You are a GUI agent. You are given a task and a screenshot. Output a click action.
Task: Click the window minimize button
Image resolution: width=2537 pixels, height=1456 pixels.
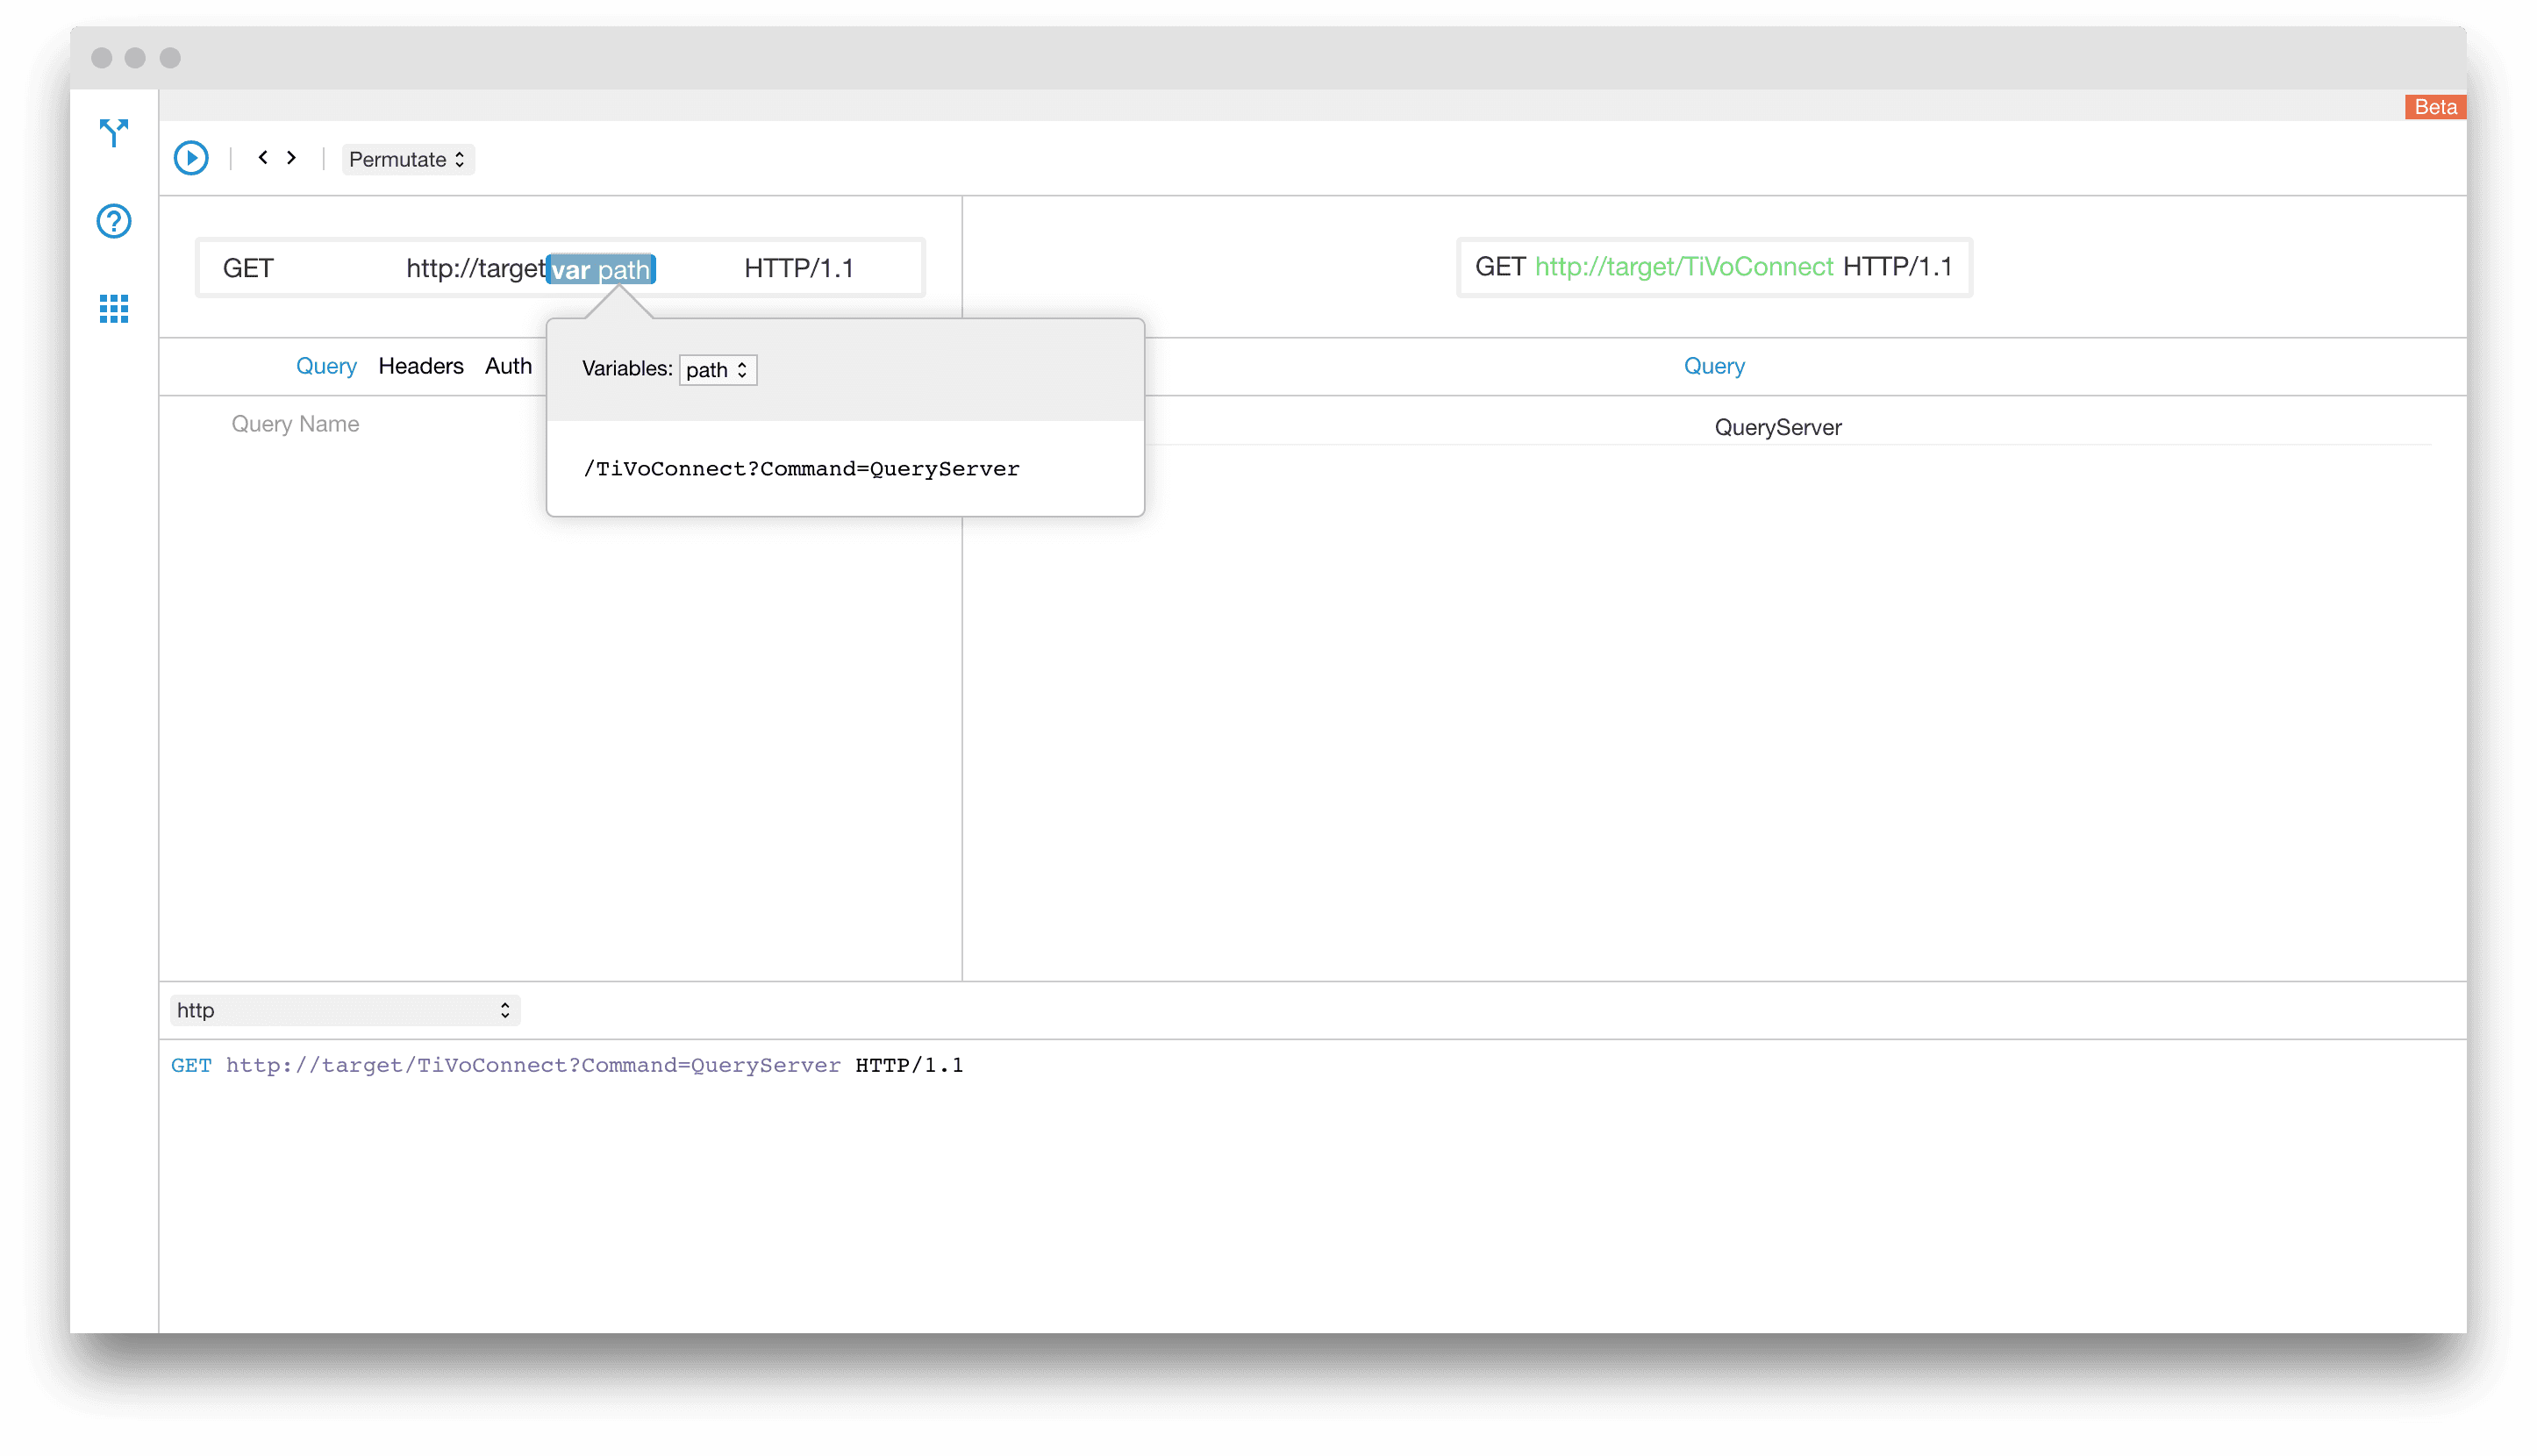[x=135, y=58]
